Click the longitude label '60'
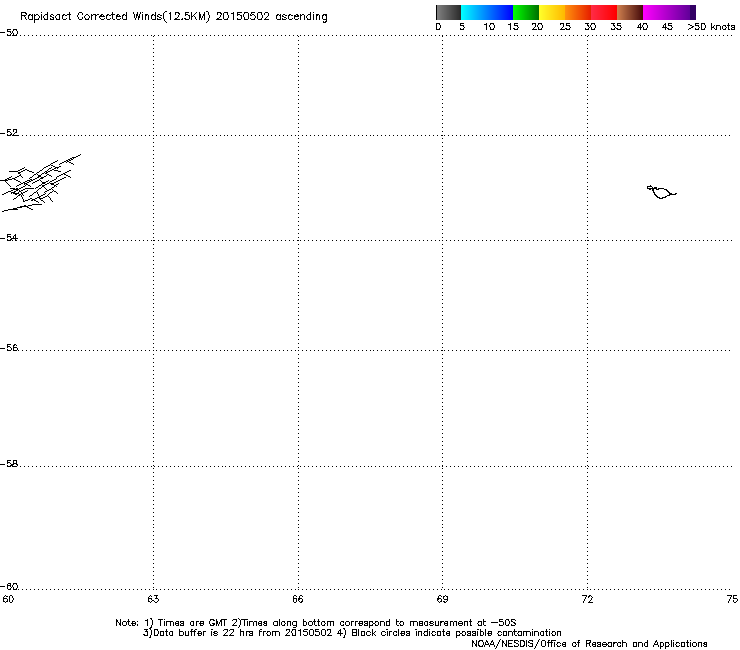This screenshot has width=740, height=650. (8, 599)
